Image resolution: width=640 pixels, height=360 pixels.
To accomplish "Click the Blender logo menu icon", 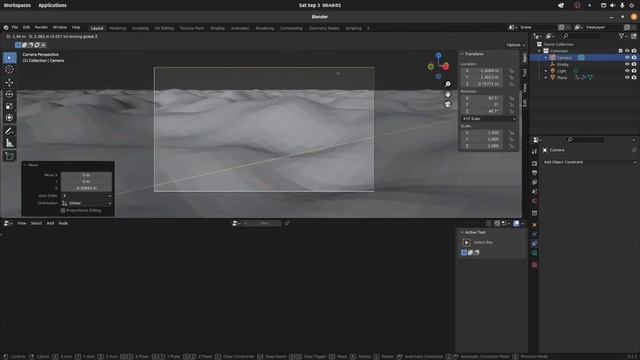I will [6, 28].
